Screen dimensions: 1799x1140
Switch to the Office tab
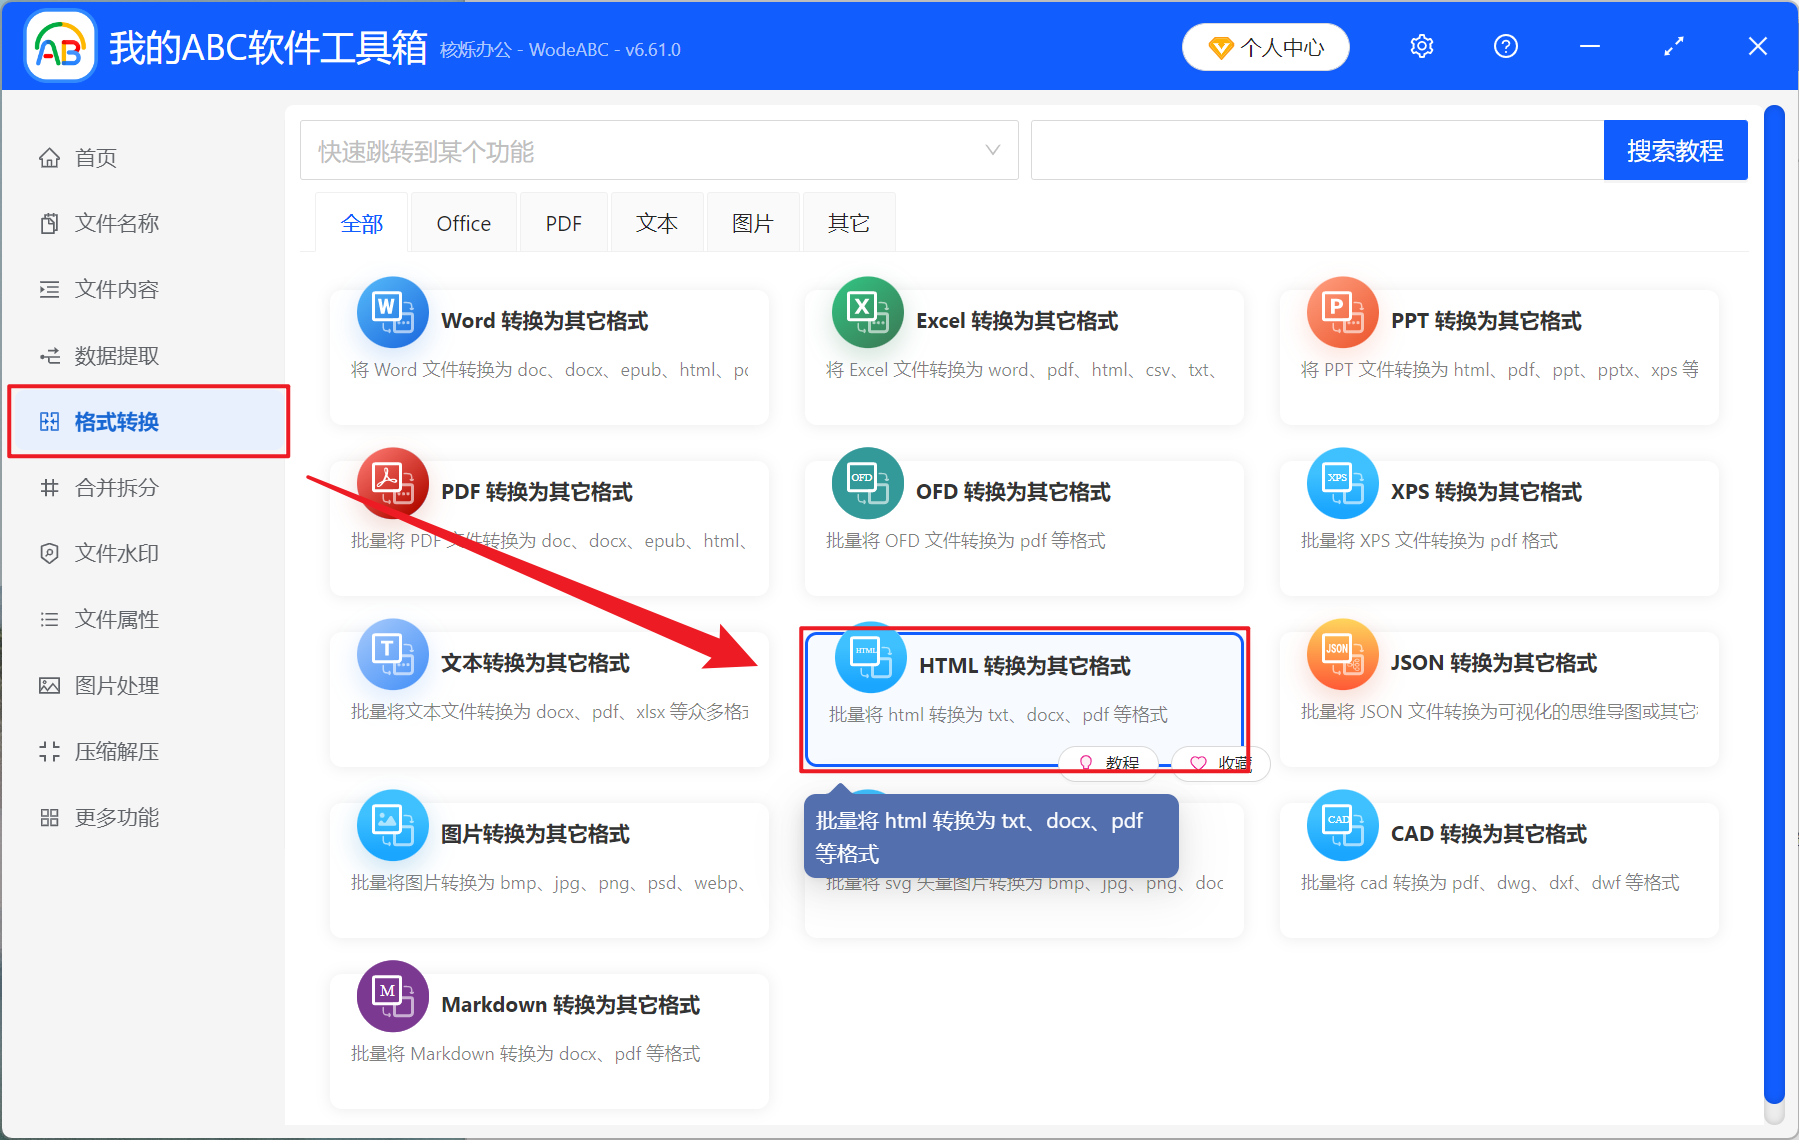[463, 224]
